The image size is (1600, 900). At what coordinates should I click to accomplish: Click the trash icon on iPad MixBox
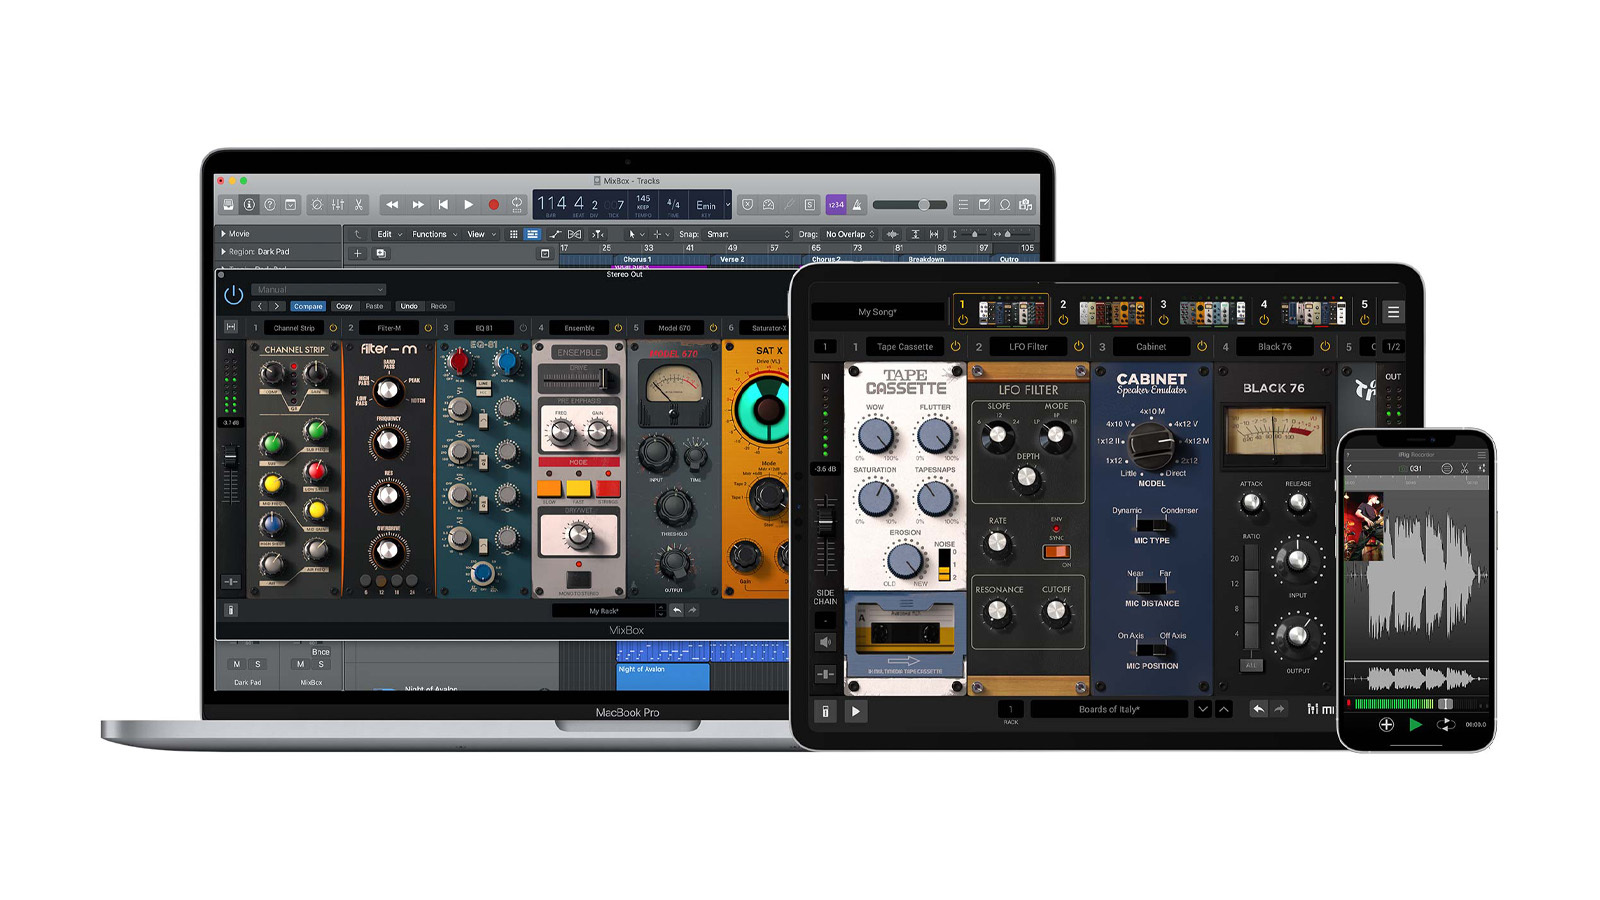[825, 712]
